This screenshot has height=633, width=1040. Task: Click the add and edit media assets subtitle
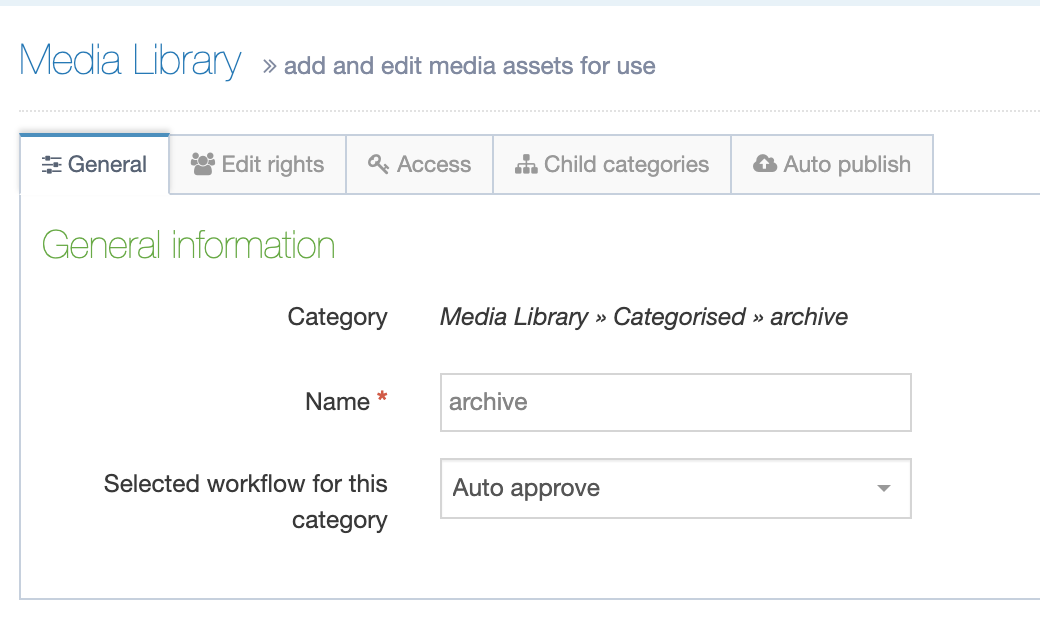click(469, 66)
